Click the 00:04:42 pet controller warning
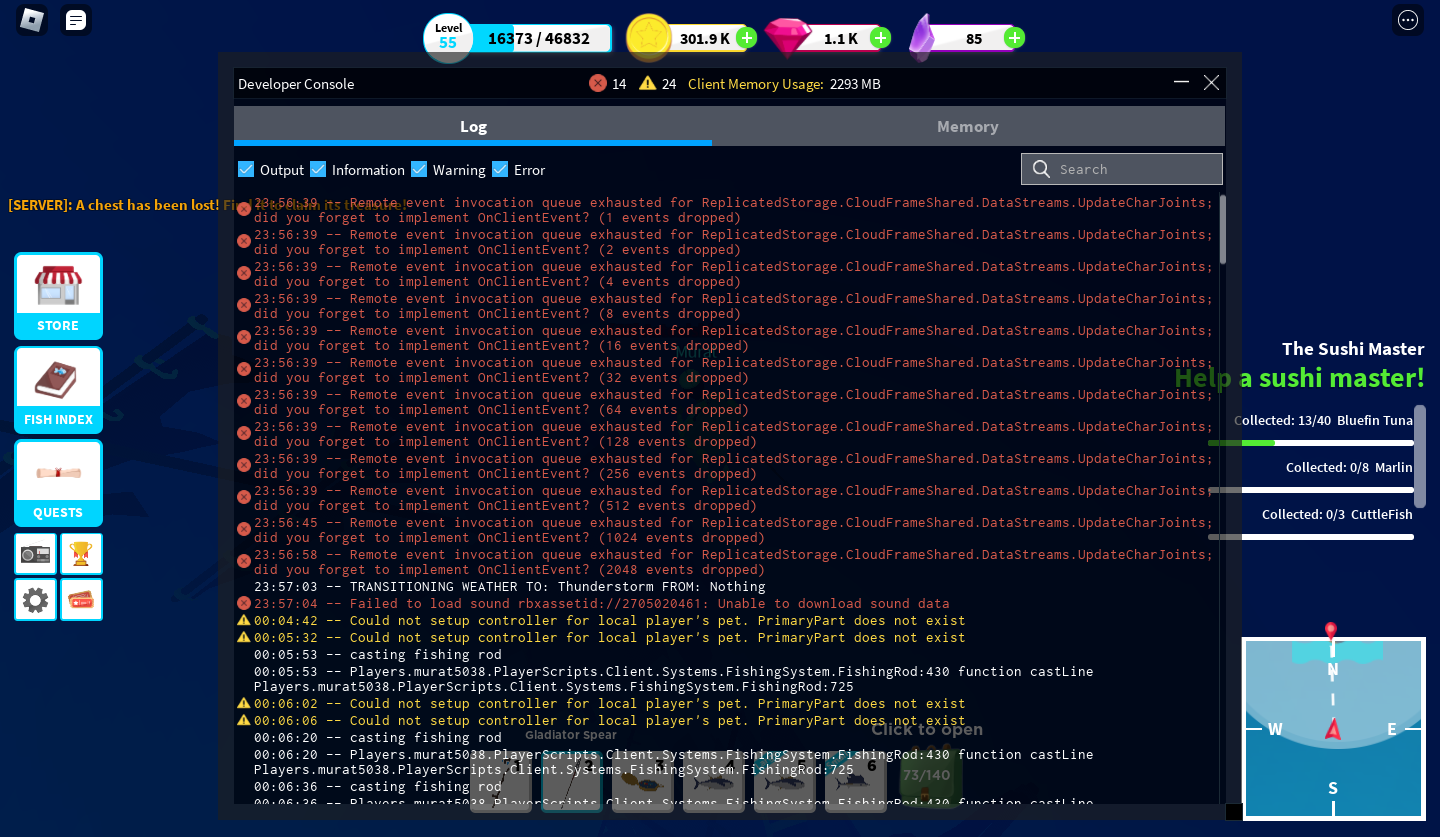Viewport: 1440px width, 837px height. point(610,620)
